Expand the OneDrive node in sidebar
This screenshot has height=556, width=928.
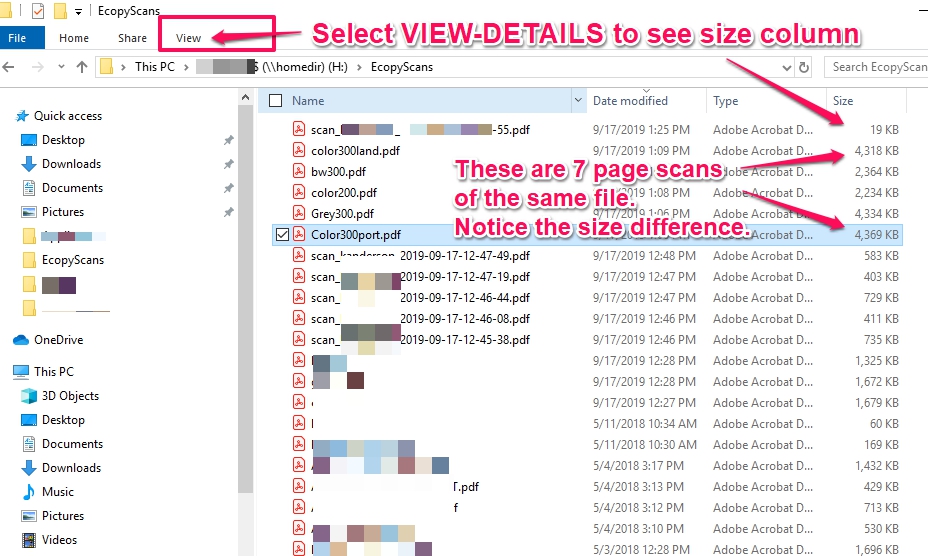[x=7, y=340]
